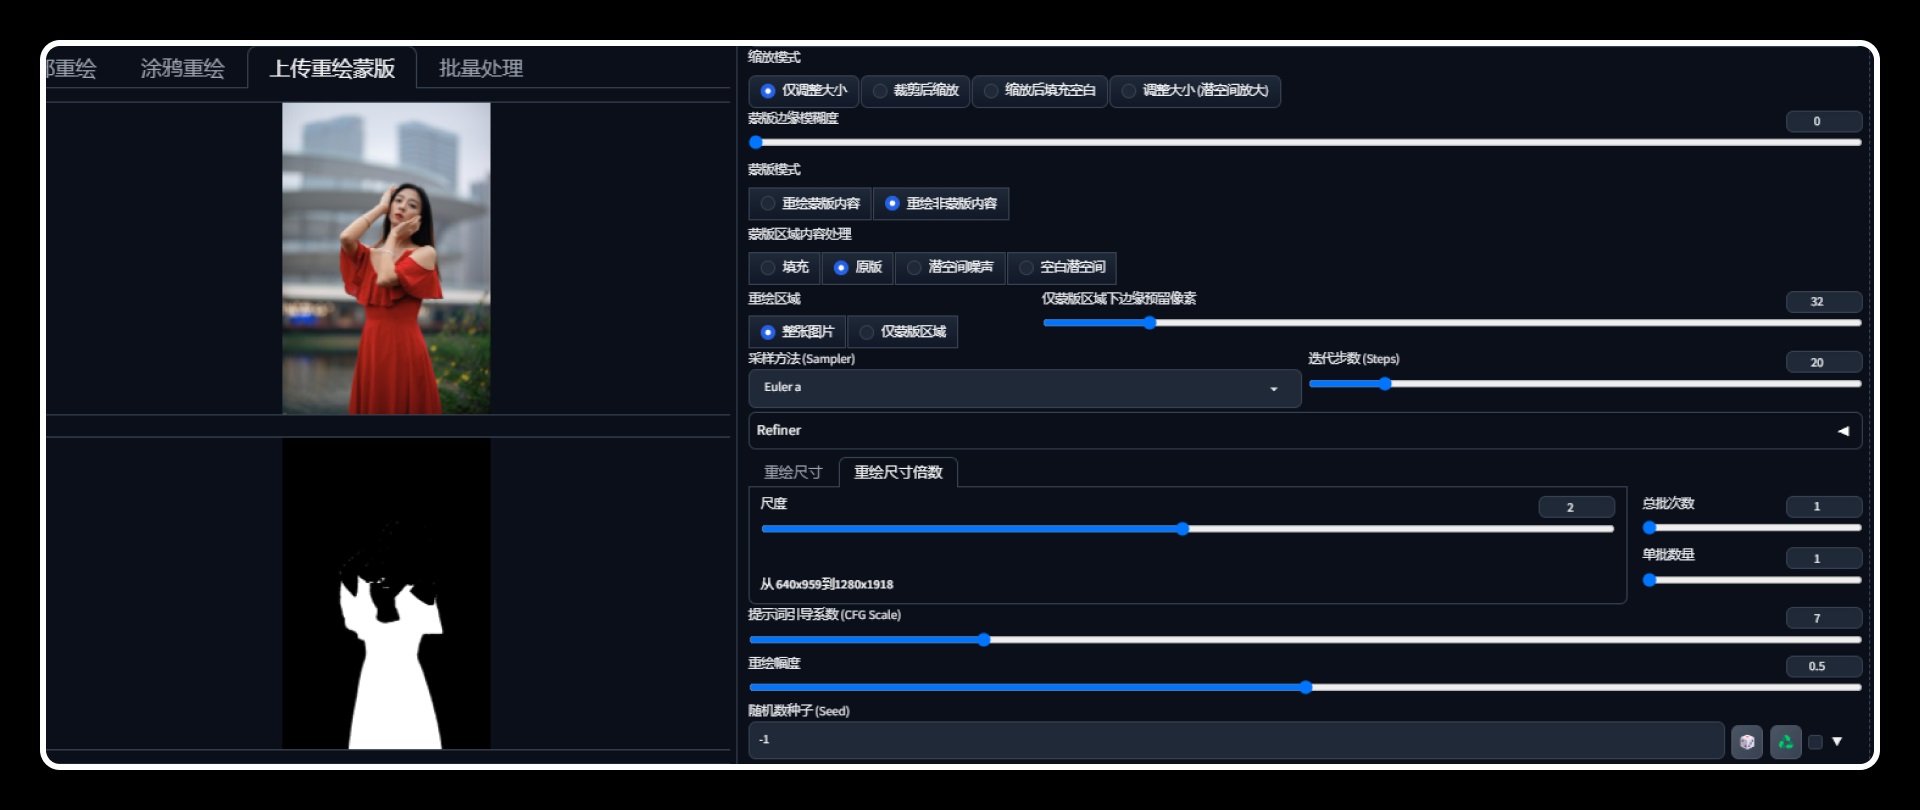This screenshot has height=810, width=1920.
Task: Click the Steps slider track
Action: pos(1585,384)
